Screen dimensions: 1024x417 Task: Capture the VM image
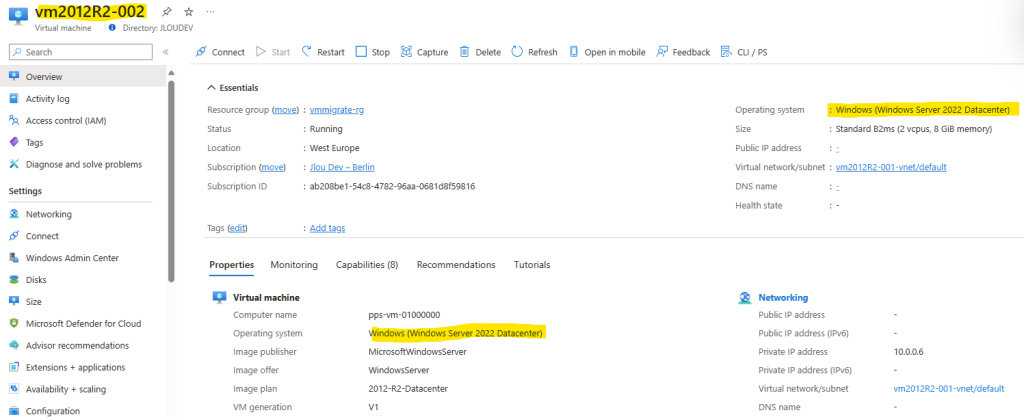[424, 52]
